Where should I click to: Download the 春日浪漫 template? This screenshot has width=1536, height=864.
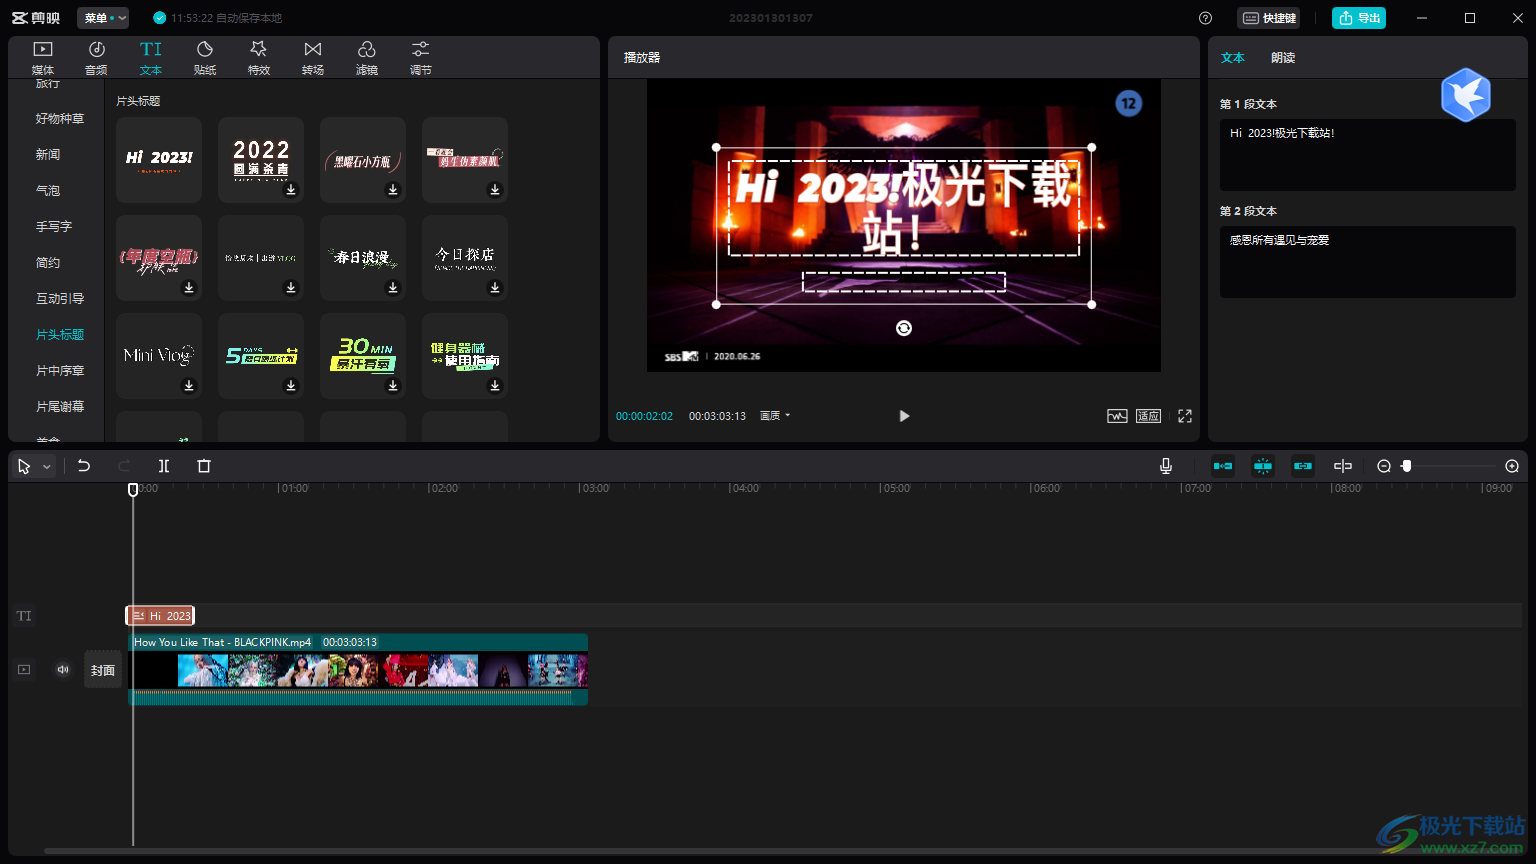pyautogui.click(x=393, y=288)
